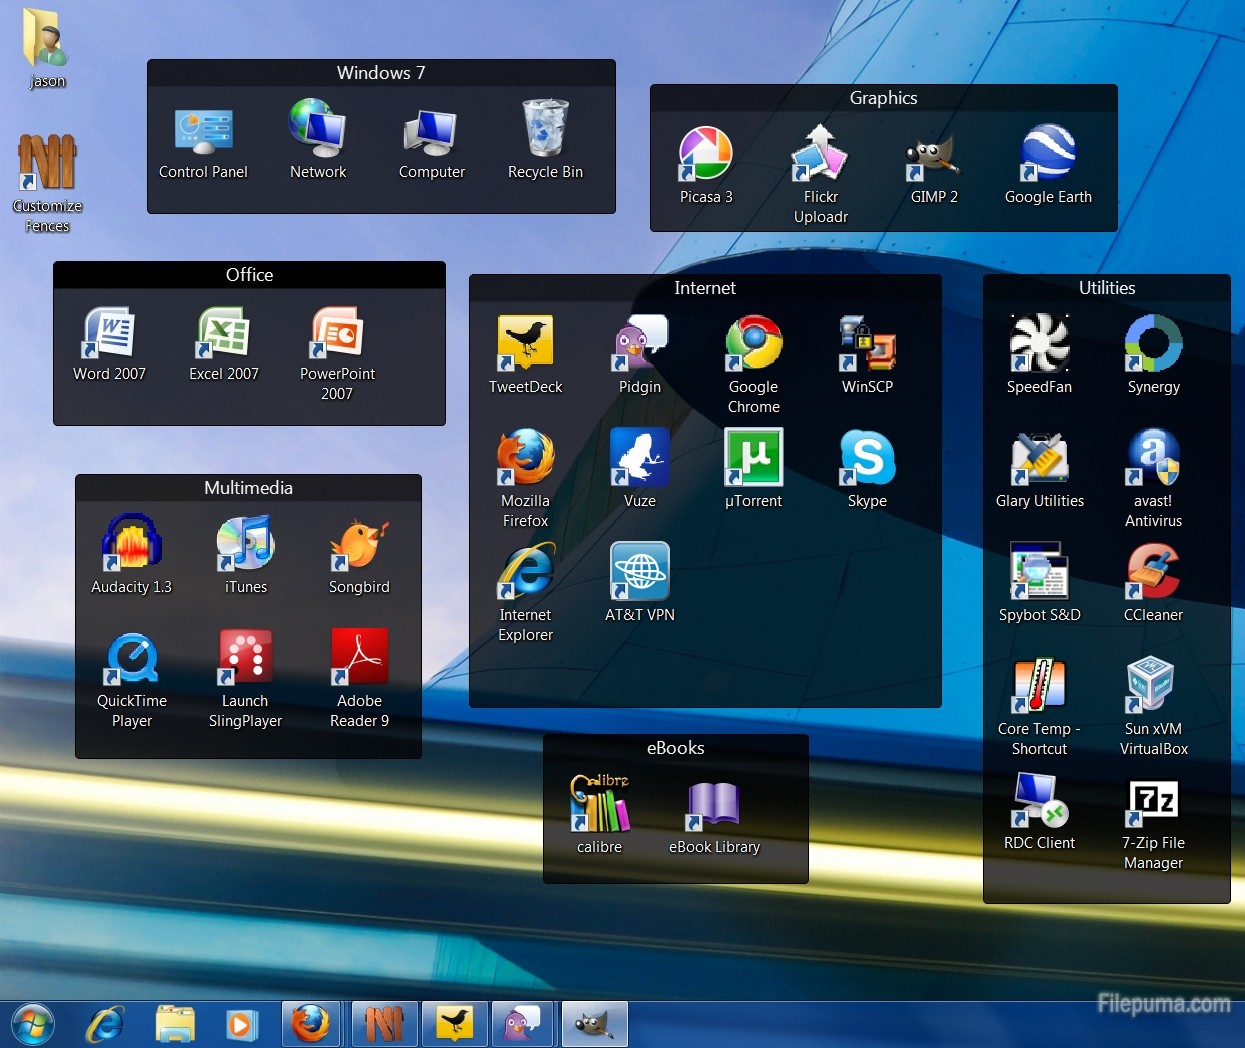Click the Launch SlingPlayer shortcut

pos(245,679)
